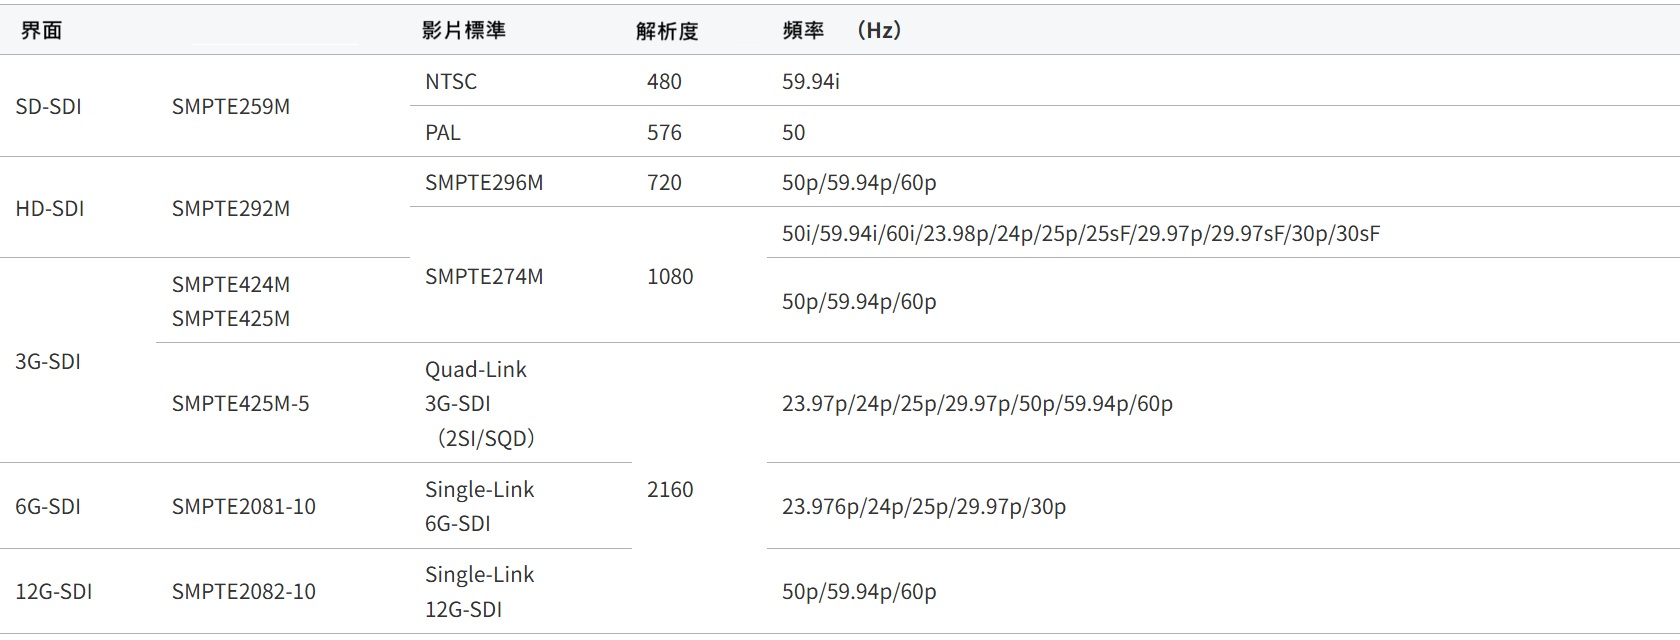Click the 59.94i frequency cell
The image size is (1680, 640).
[811, 81]
